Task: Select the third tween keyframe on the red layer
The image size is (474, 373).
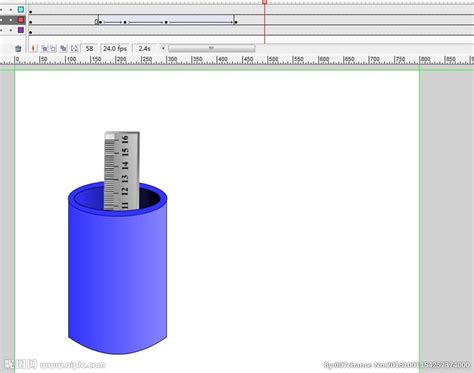Action: coord(166,22)
